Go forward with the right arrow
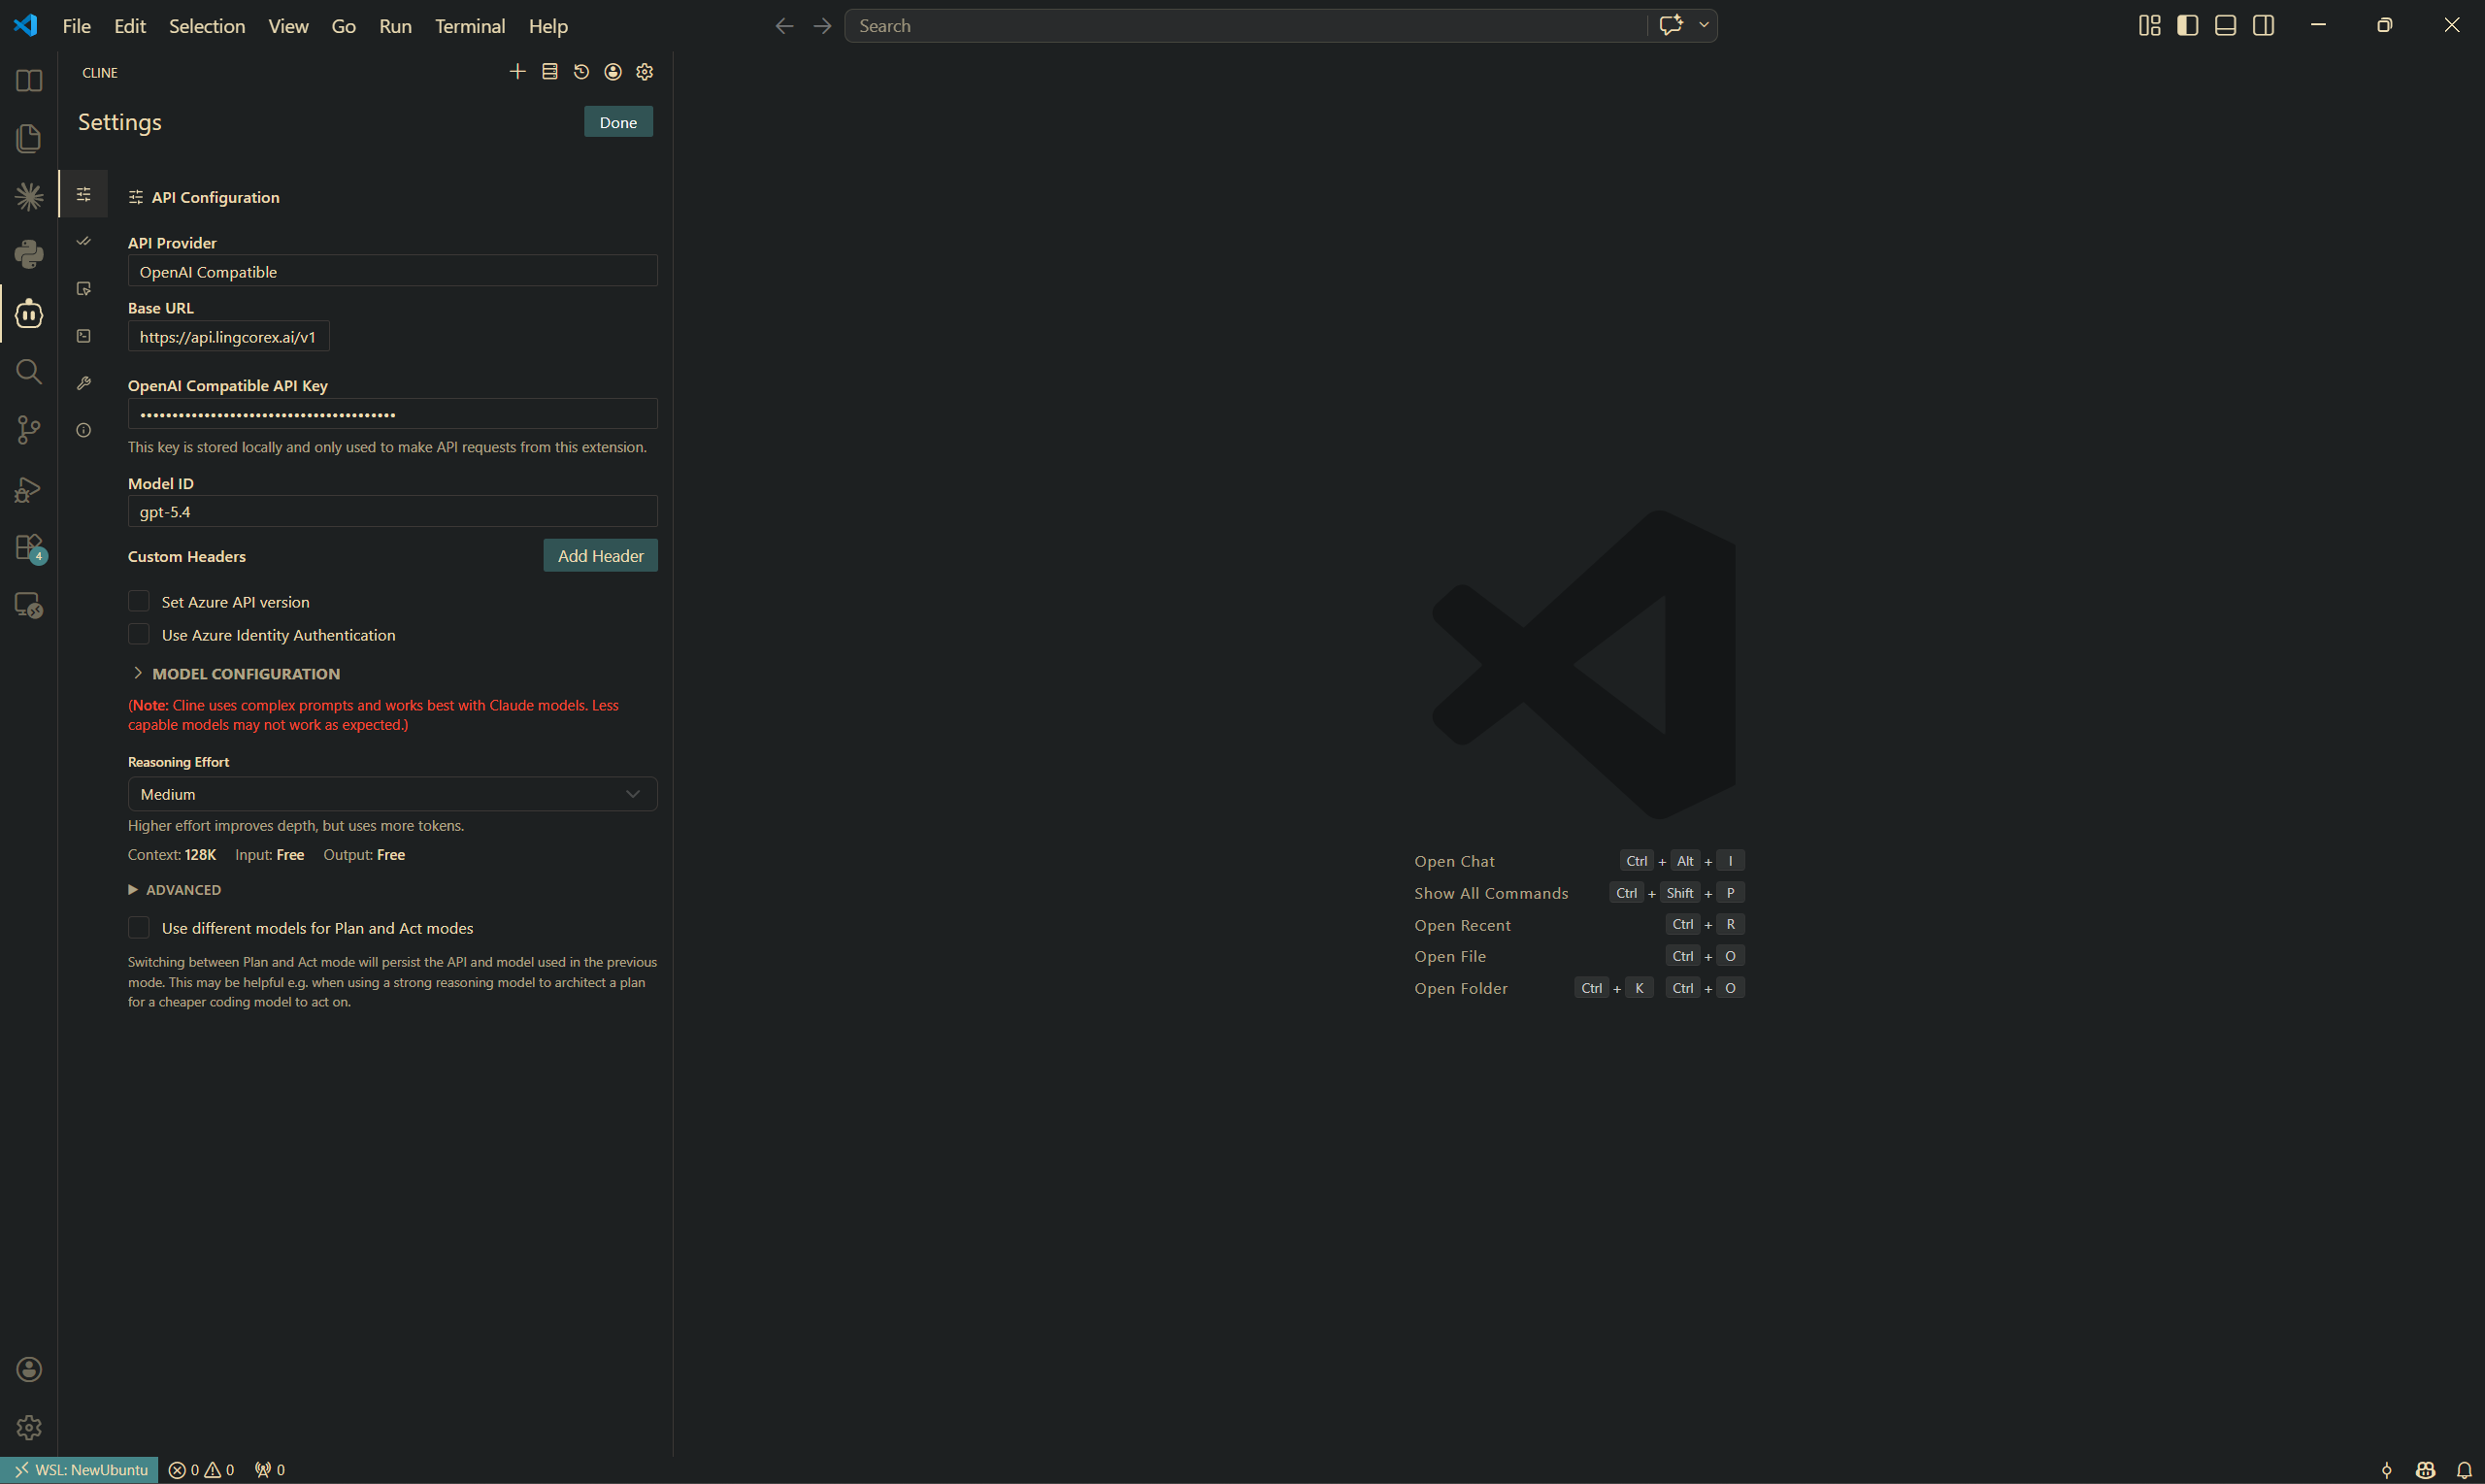The height and width of the screenshot is (1484, 2485). coord(823,26)
